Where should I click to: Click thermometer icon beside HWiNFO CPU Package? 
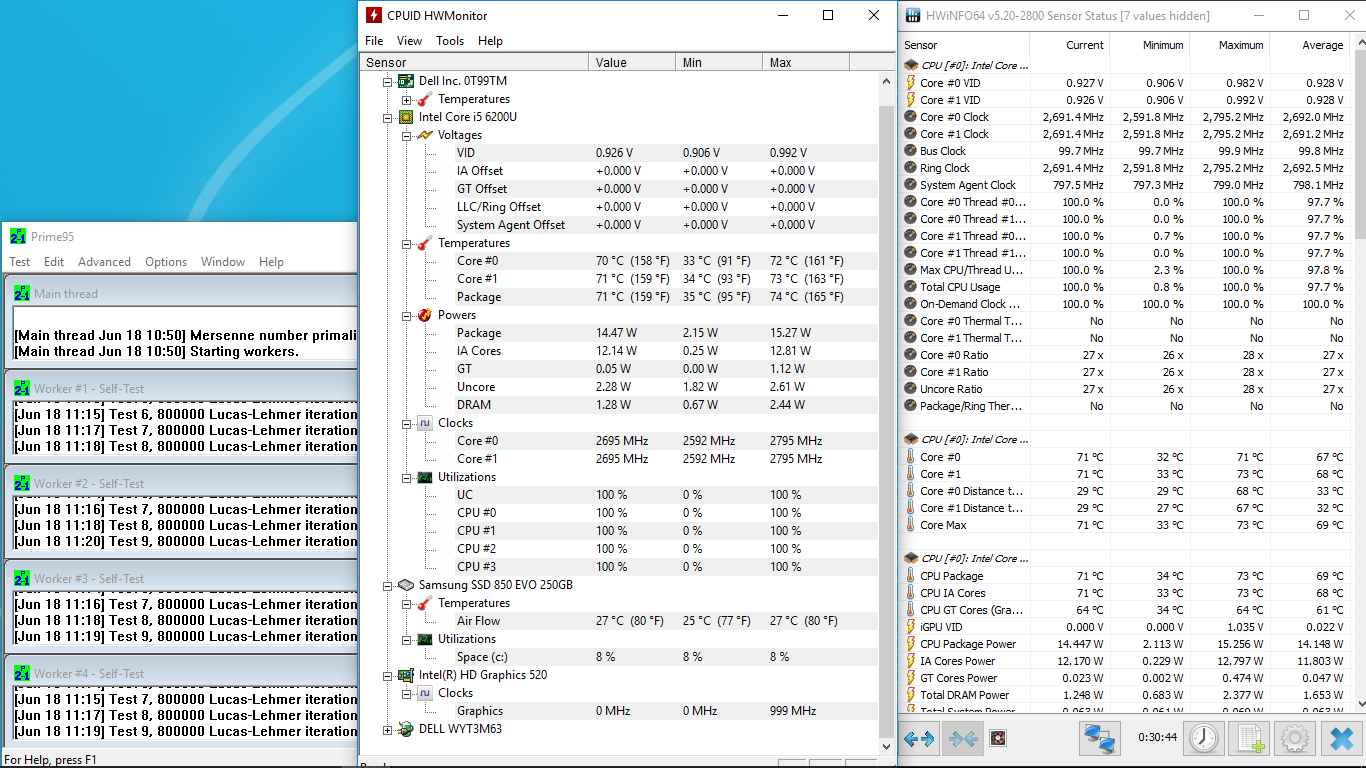tap(911, 576)
